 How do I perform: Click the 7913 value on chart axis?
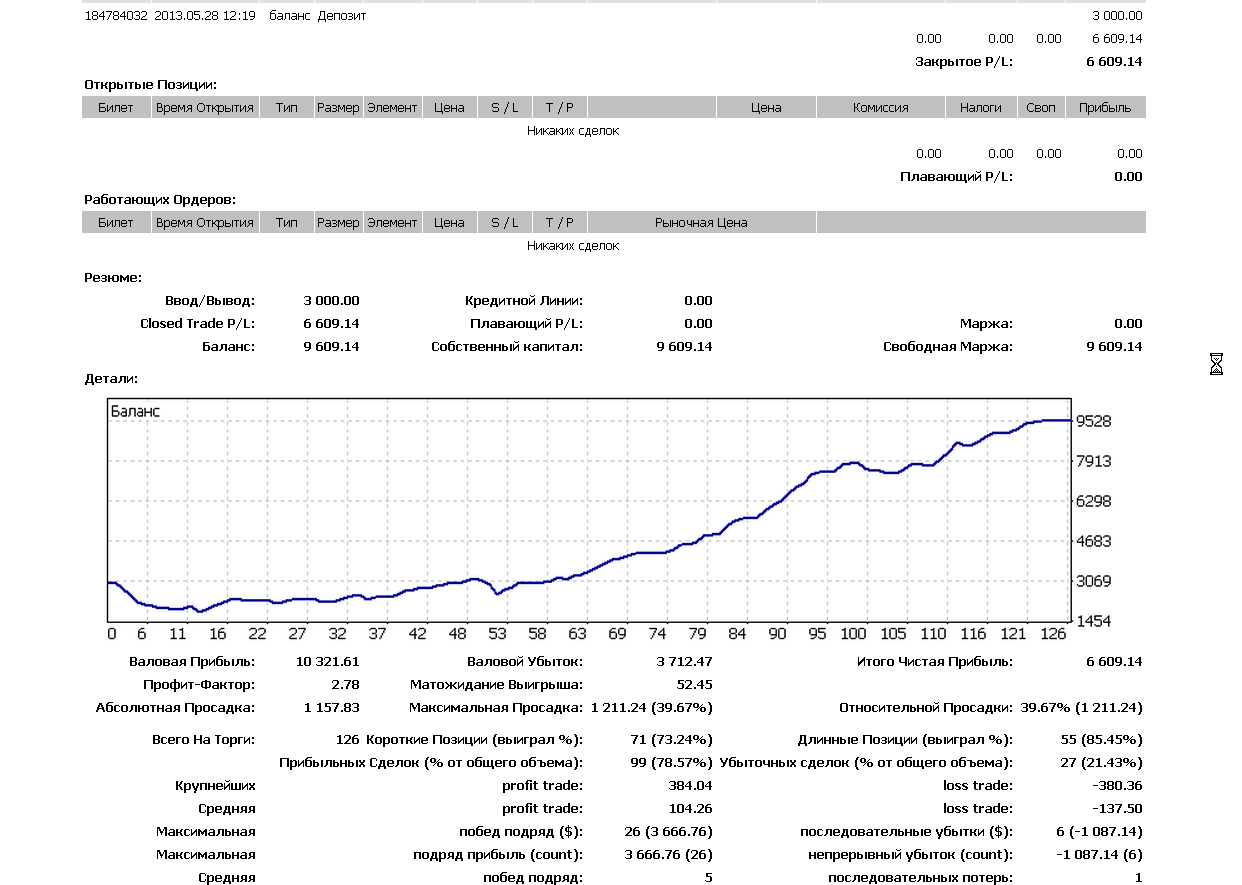[1093, 461]
